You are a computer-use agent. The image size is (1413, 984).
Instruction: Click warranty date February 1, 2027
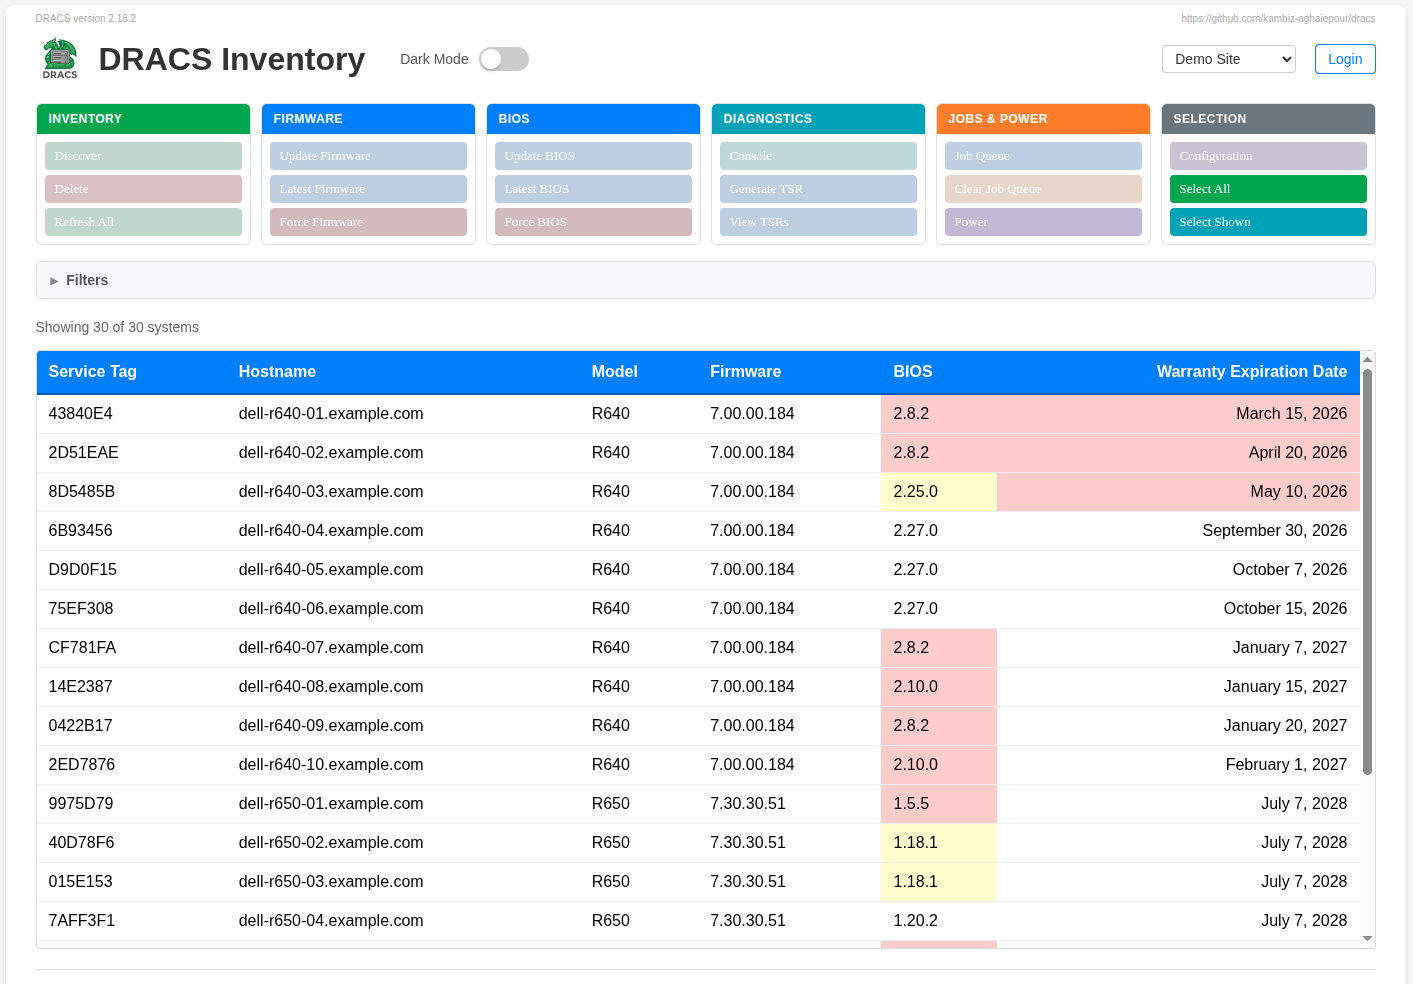(1286, 765)
